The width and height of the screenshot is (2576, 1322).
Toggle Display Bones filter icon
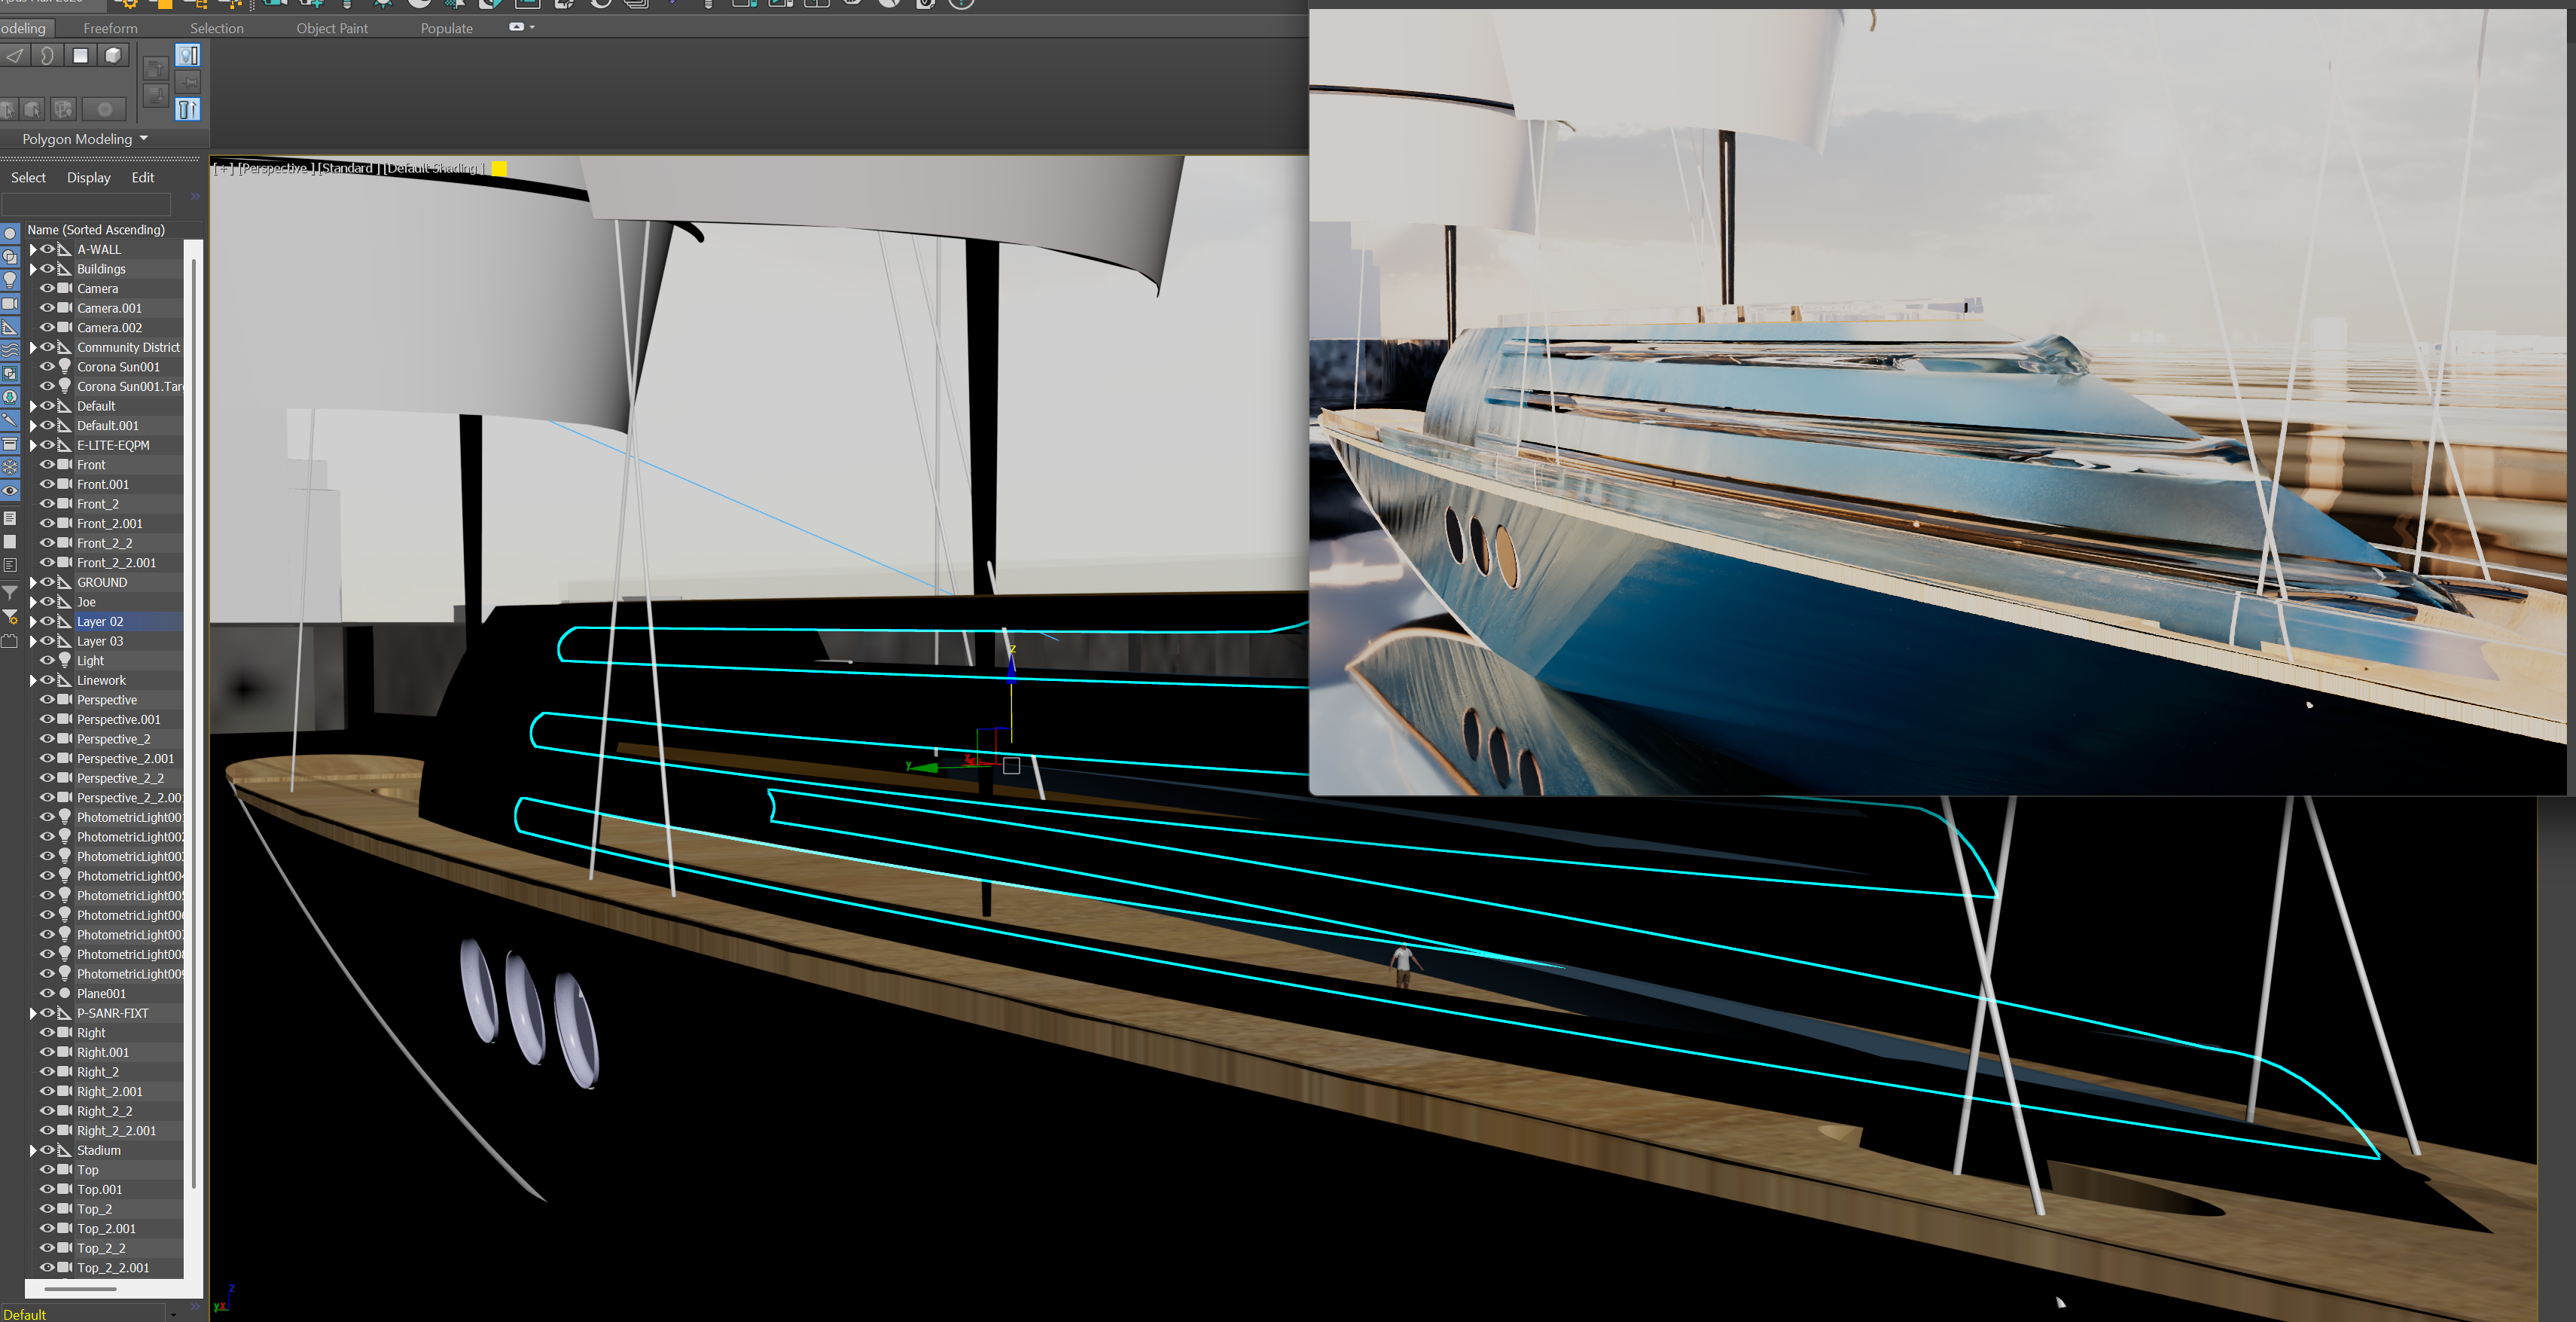pos(10,420)
